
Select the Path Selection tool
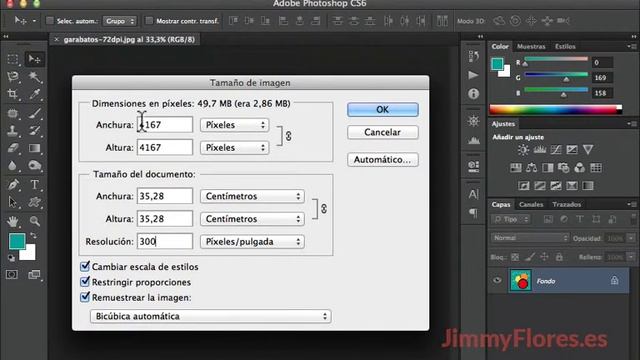coord(13,202)
